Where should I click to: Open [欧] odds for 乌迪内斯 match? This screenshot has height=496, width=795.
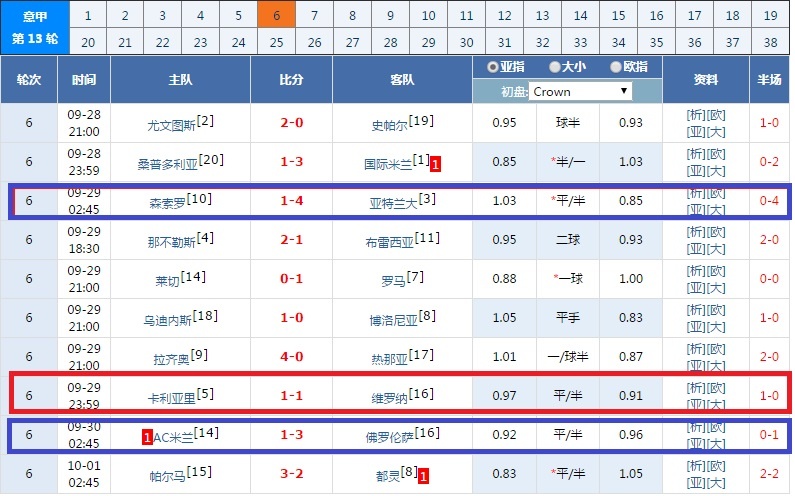point(716,310)
